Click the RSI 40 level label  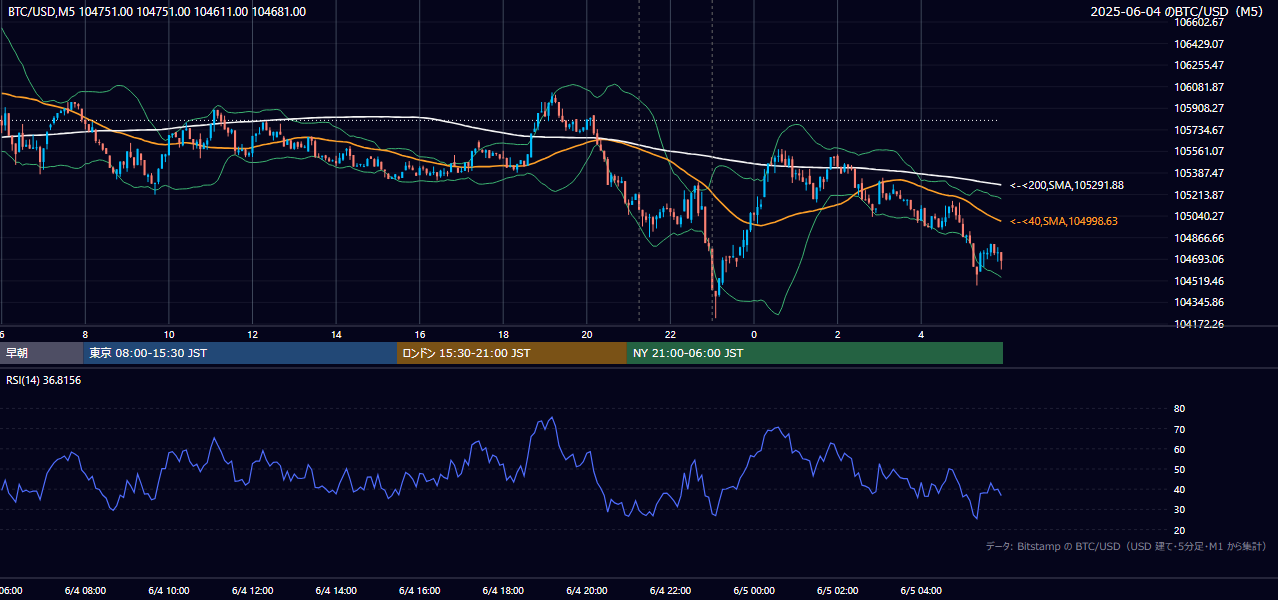click(1179, 489)
